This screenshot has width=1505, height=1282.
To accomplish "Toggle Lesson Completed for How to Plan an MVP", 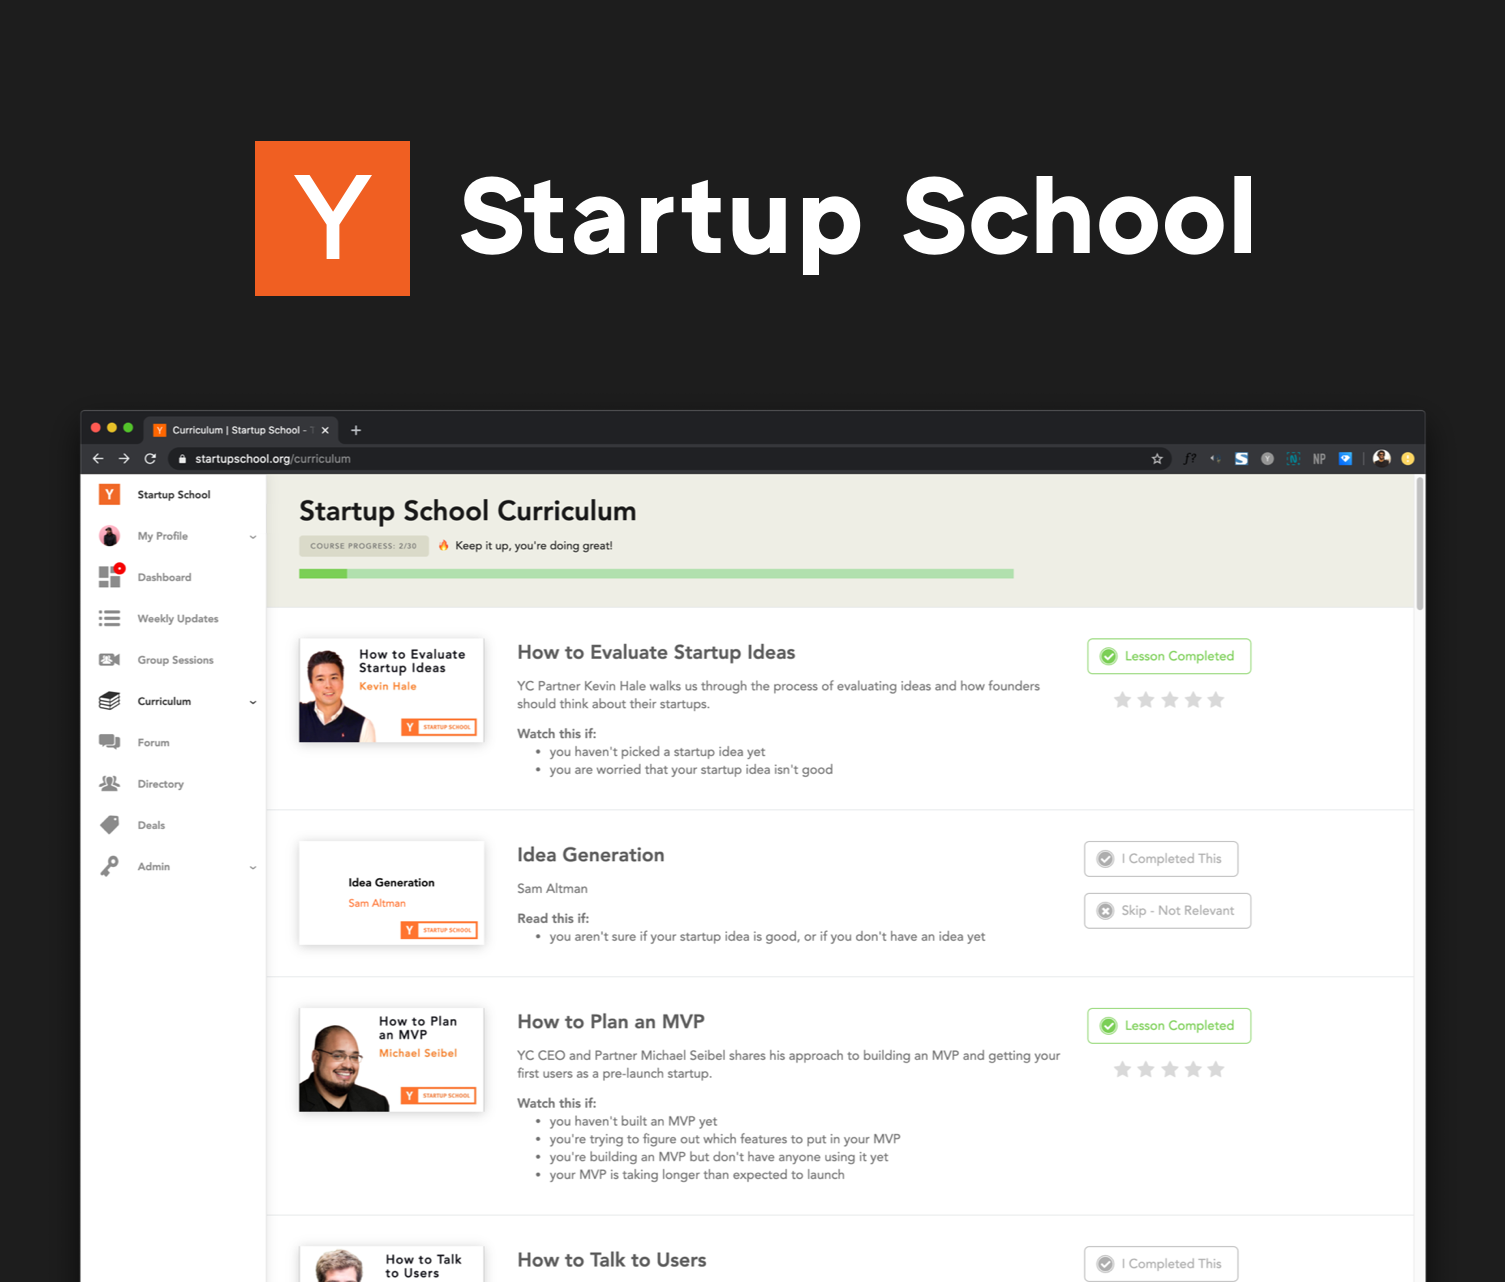I will tap(1168, 1026).
